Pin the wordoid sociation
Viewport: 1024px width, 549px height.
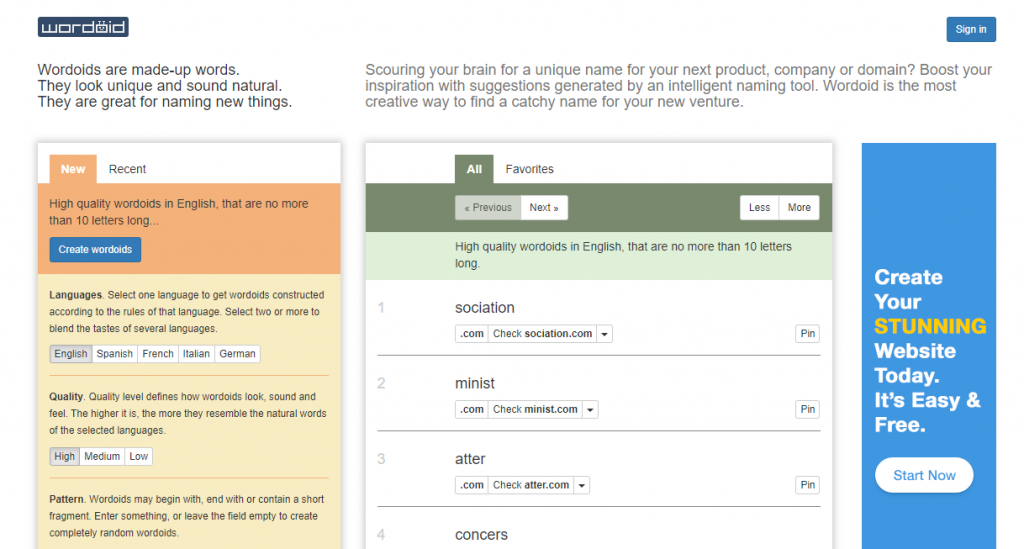(x=808, y=334)
